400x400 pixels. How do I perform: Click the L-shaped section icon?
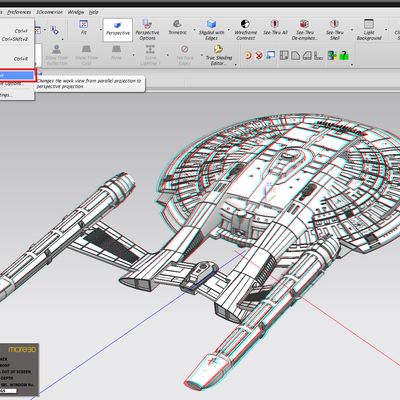click(x=319, y=55)
